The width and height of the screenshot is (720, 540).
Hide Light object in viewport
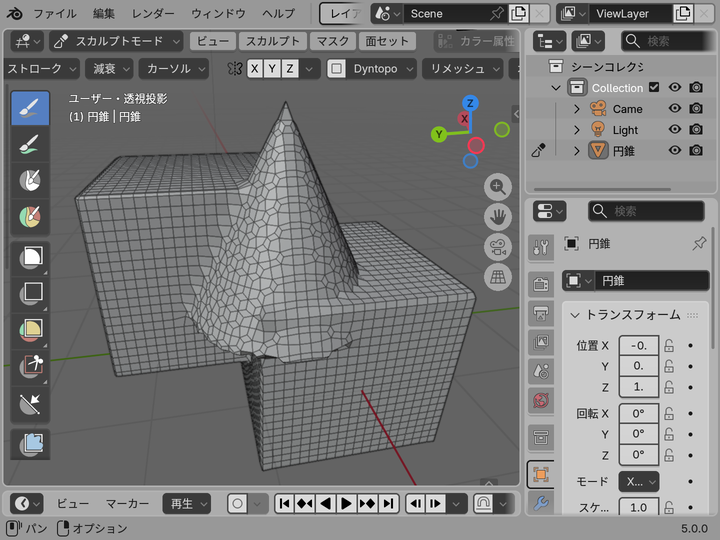pos(675,129)
